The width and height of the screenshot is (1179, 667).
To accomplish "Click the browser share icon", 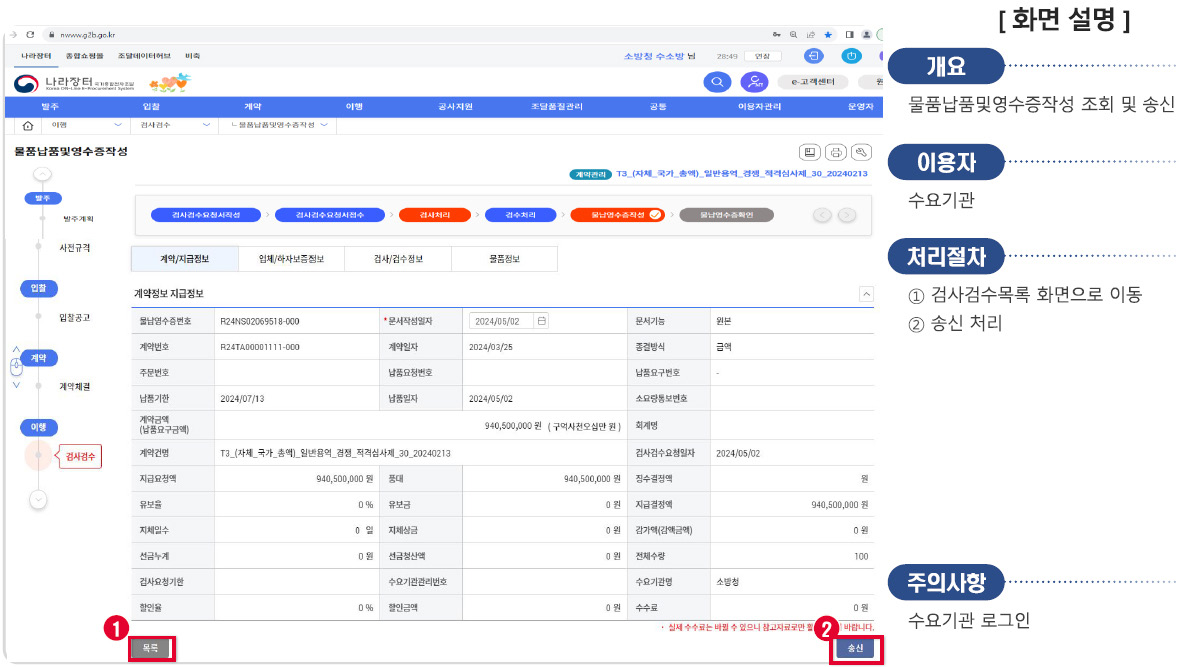I will (x=811, y=35).
